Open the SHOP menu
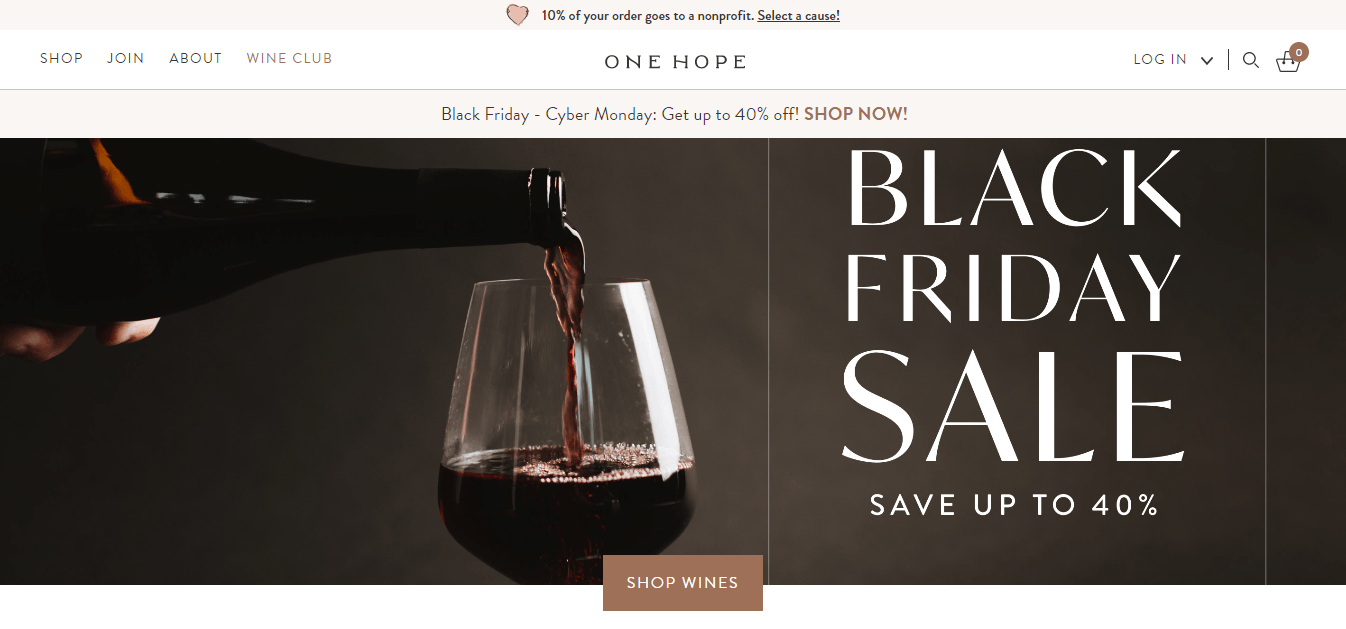The width and height of the screenshot is (1346, 629). 61,59
